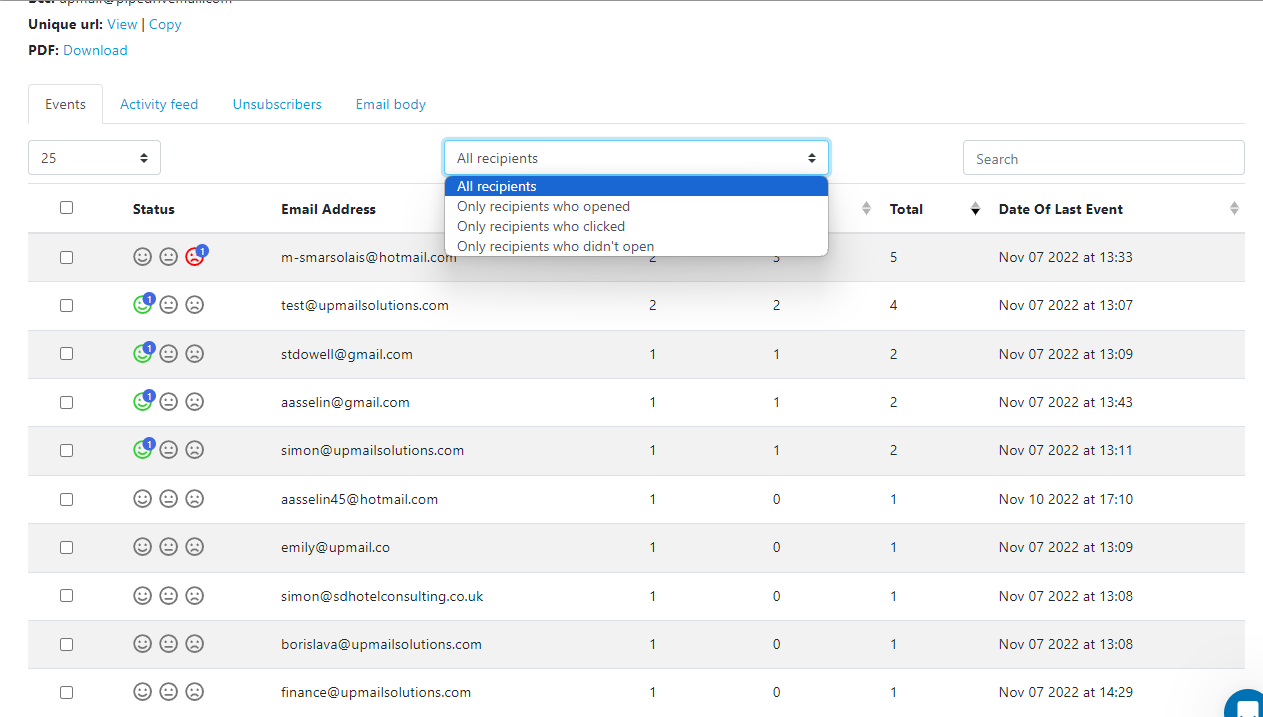Choose Only recipients who opened
Screen dimensions: 1263x717
636,206
